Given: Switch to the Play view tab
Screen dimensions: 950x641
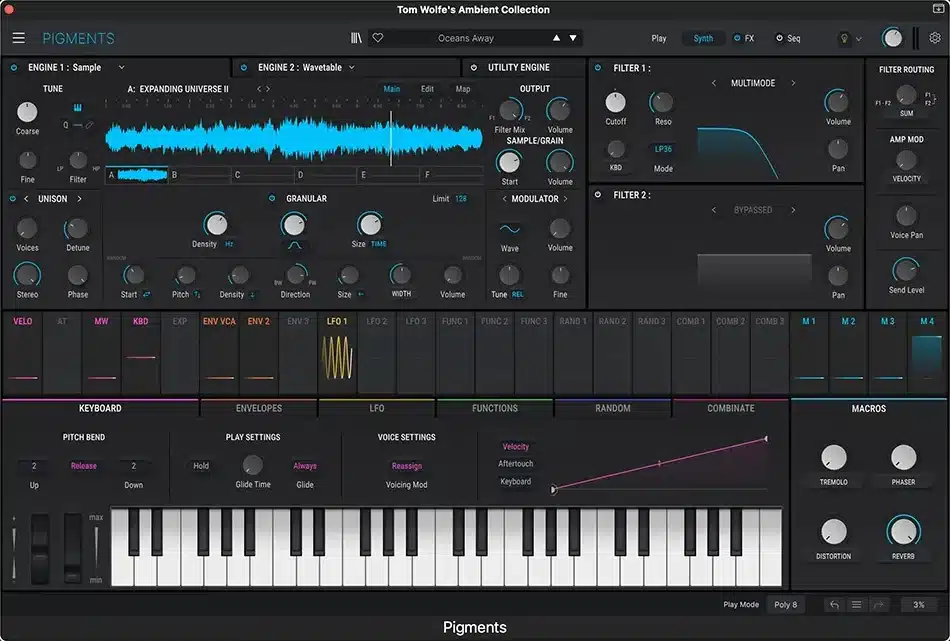Looking at the screenshot, I should (659, 38).
